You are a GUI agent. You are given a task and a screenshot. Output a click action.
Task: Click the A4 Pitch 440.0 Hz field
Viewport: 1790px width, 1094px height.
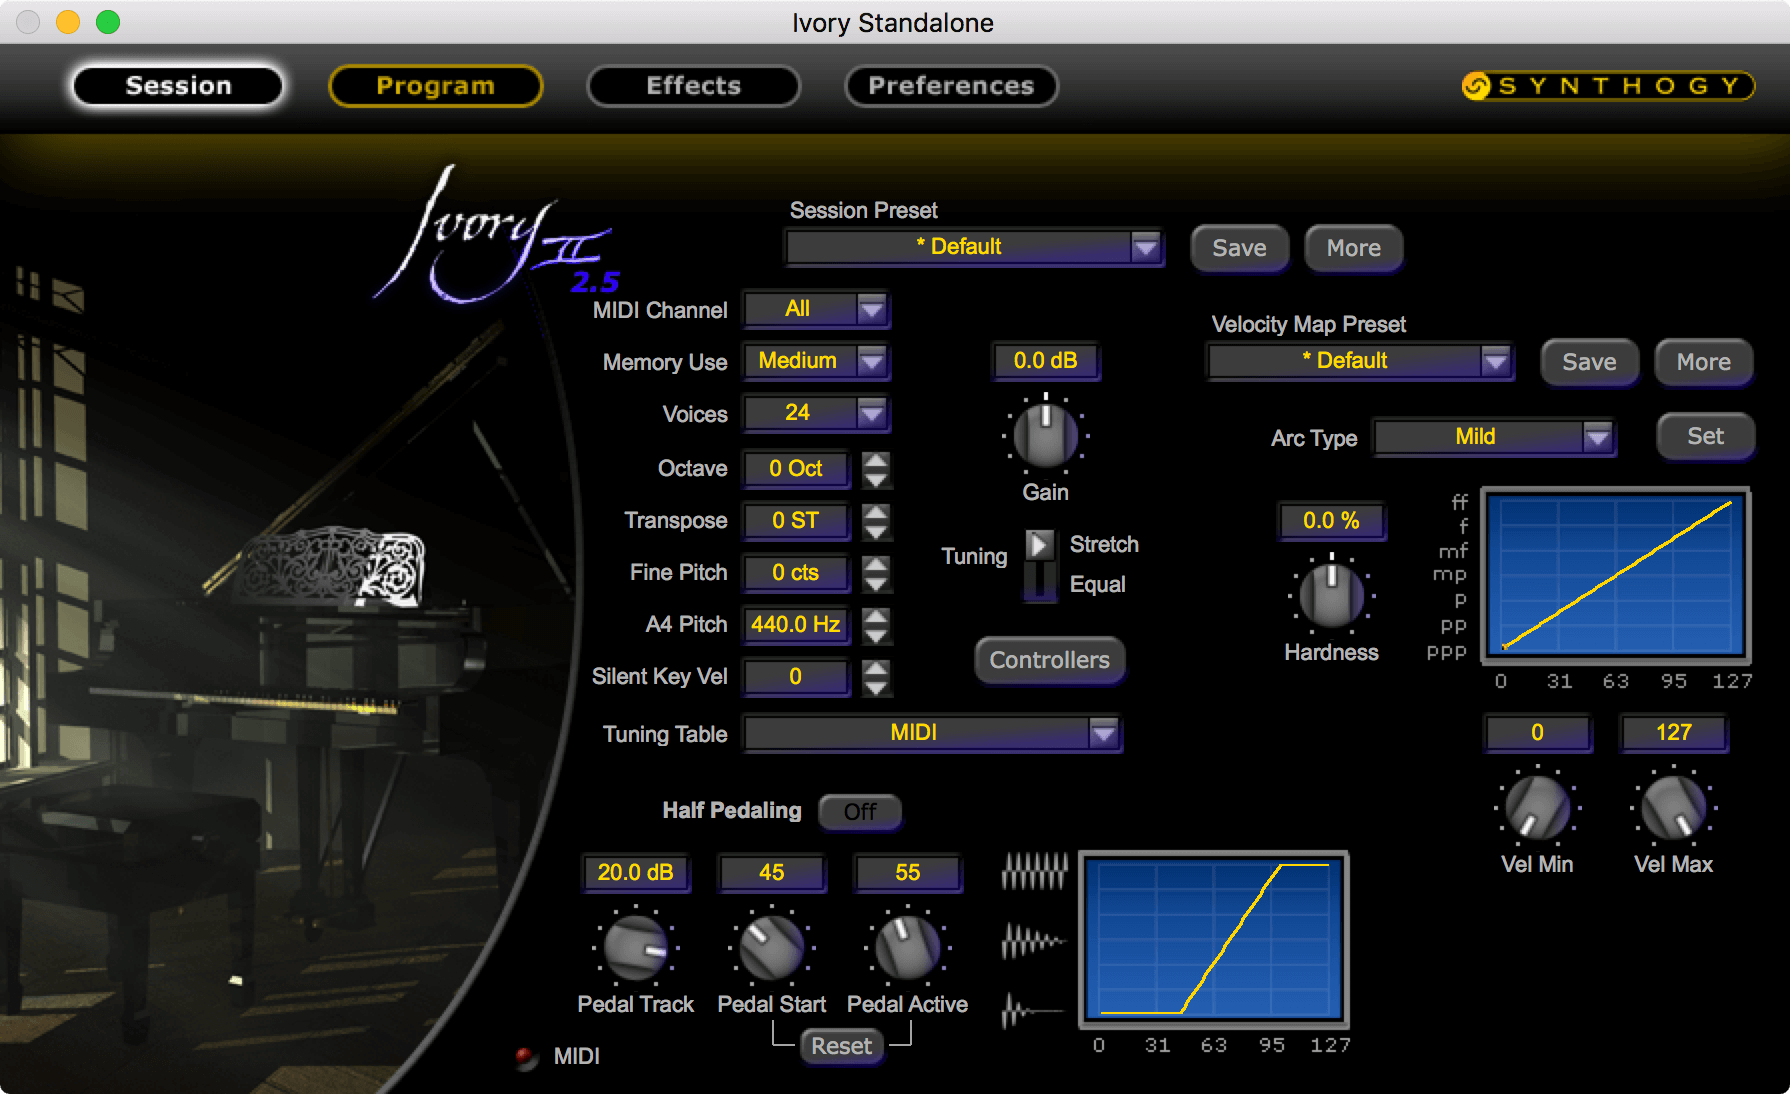click(x=796, y=625)
